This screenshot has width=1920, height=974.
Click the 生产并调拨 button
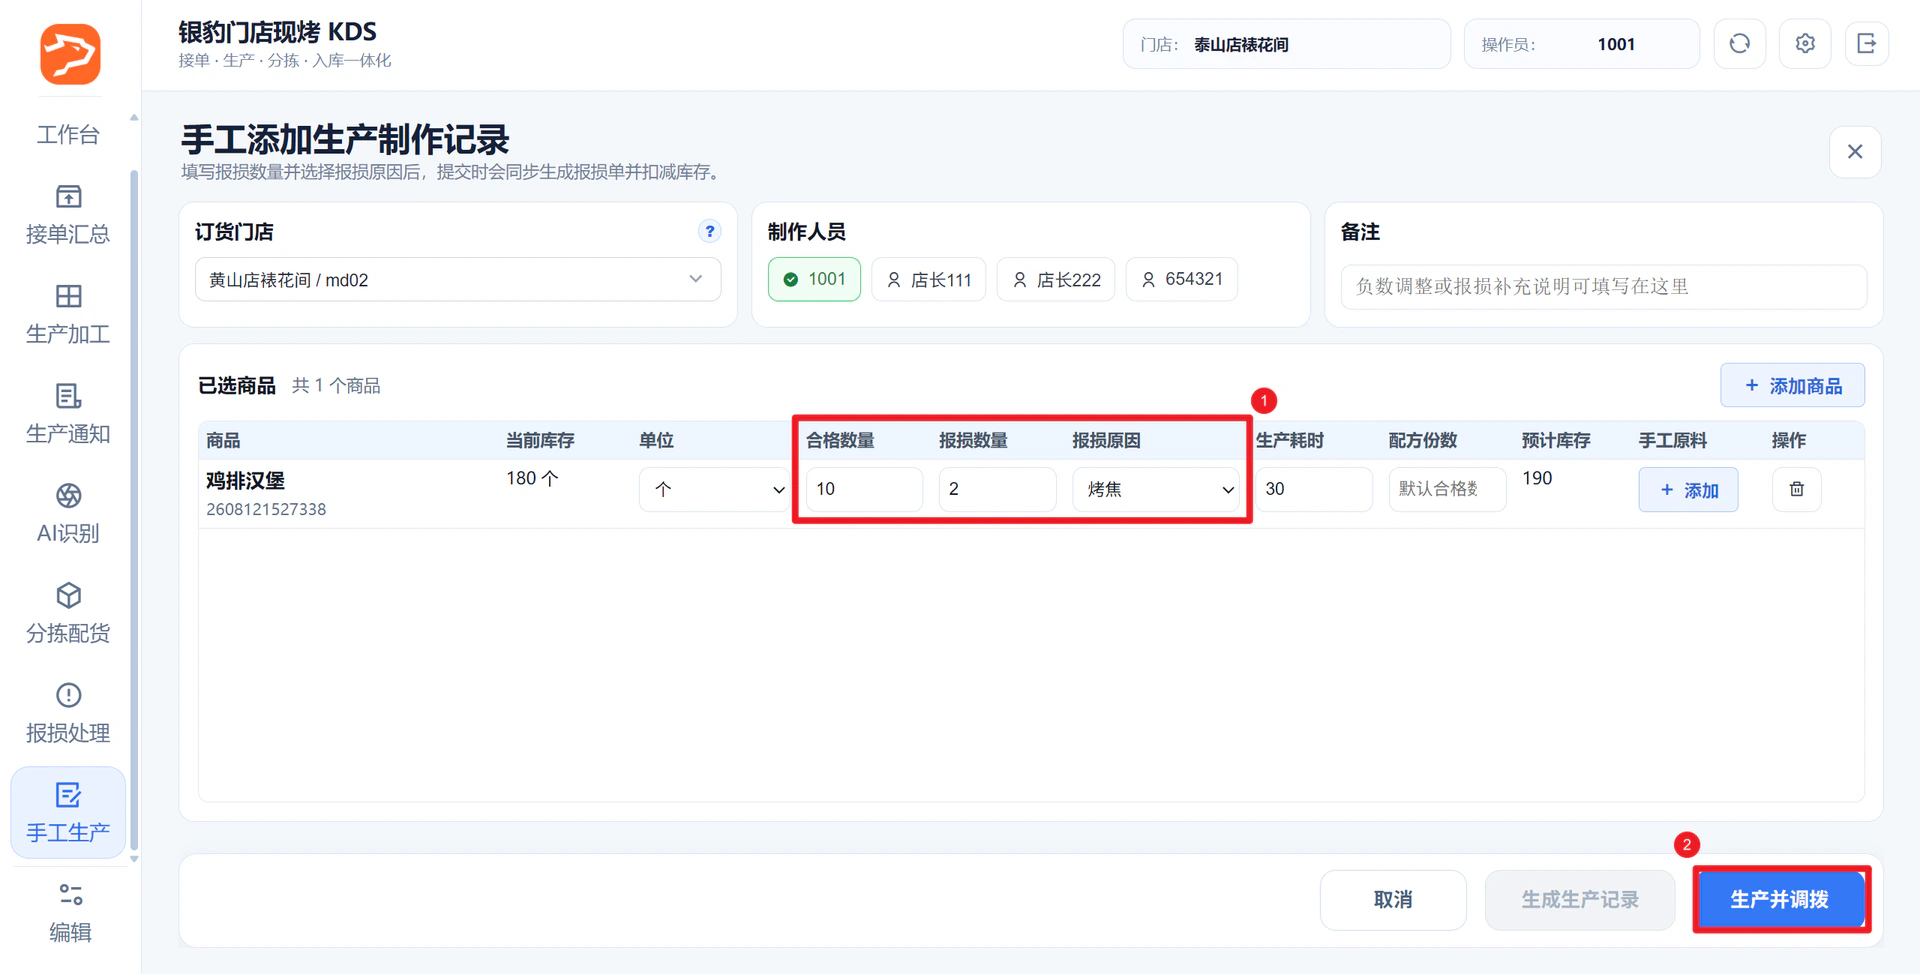pyautogui.click(x=1780, y=899)
